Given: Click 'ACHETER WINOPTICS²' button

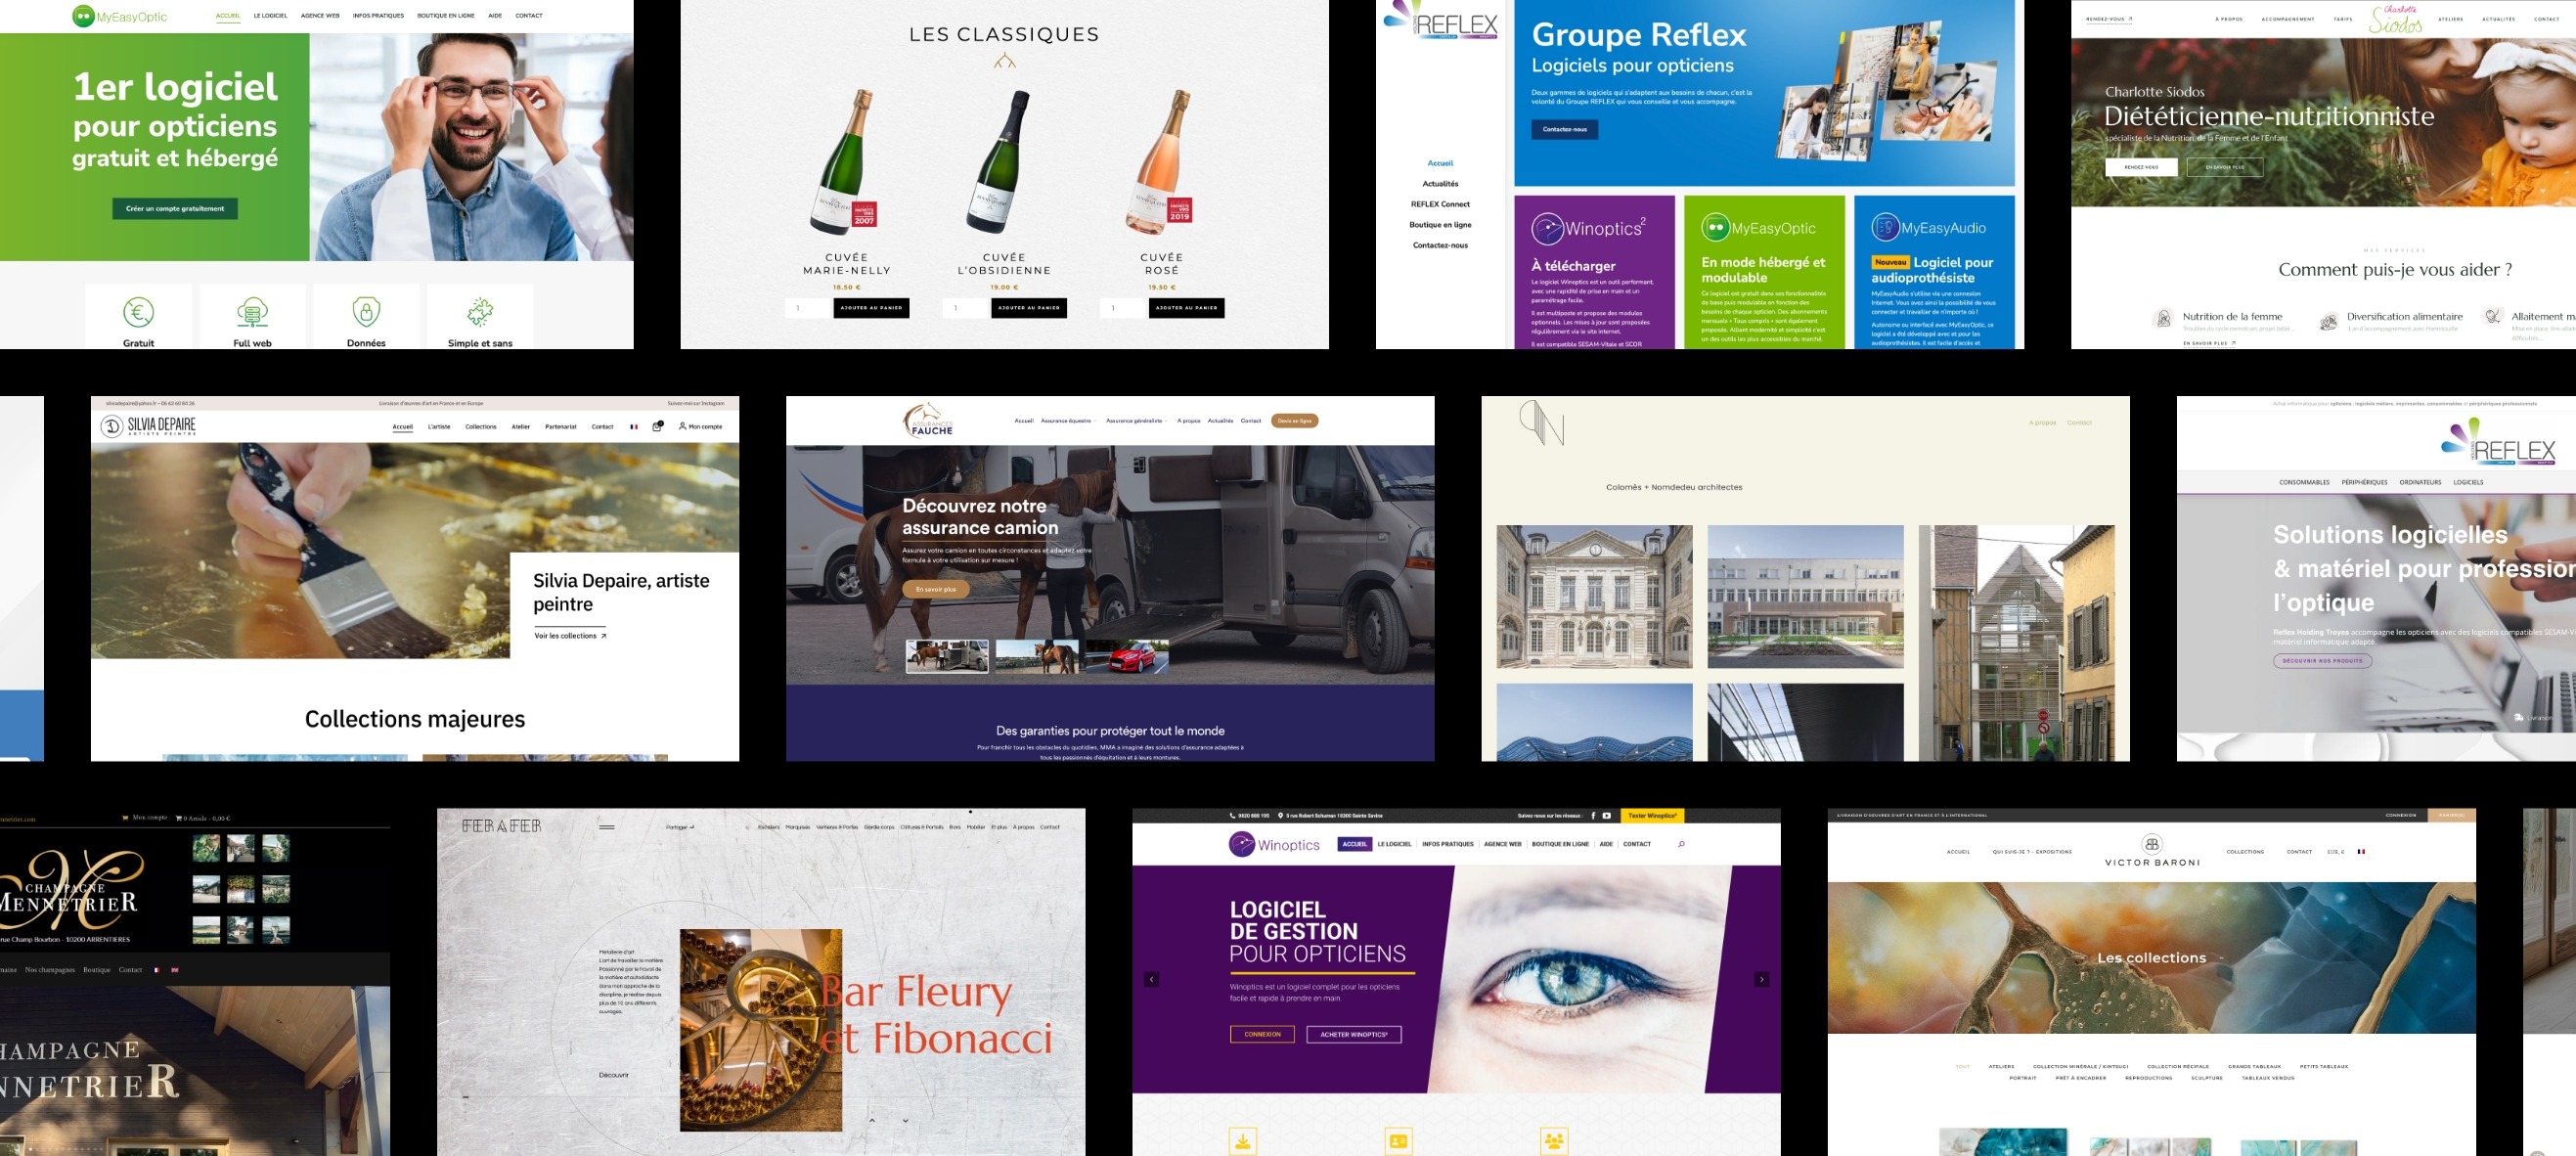Looking at the screenshot, I should (x=1353, y=1034).
